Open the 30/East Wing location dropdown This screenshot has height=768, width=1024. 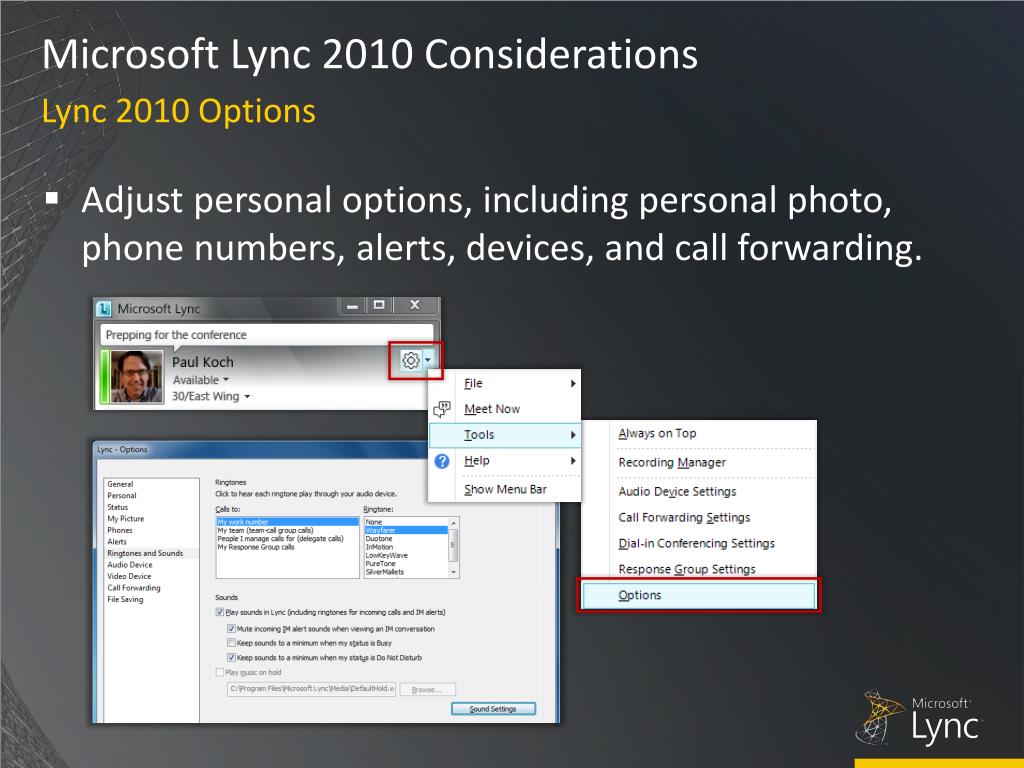pos(211,396)
